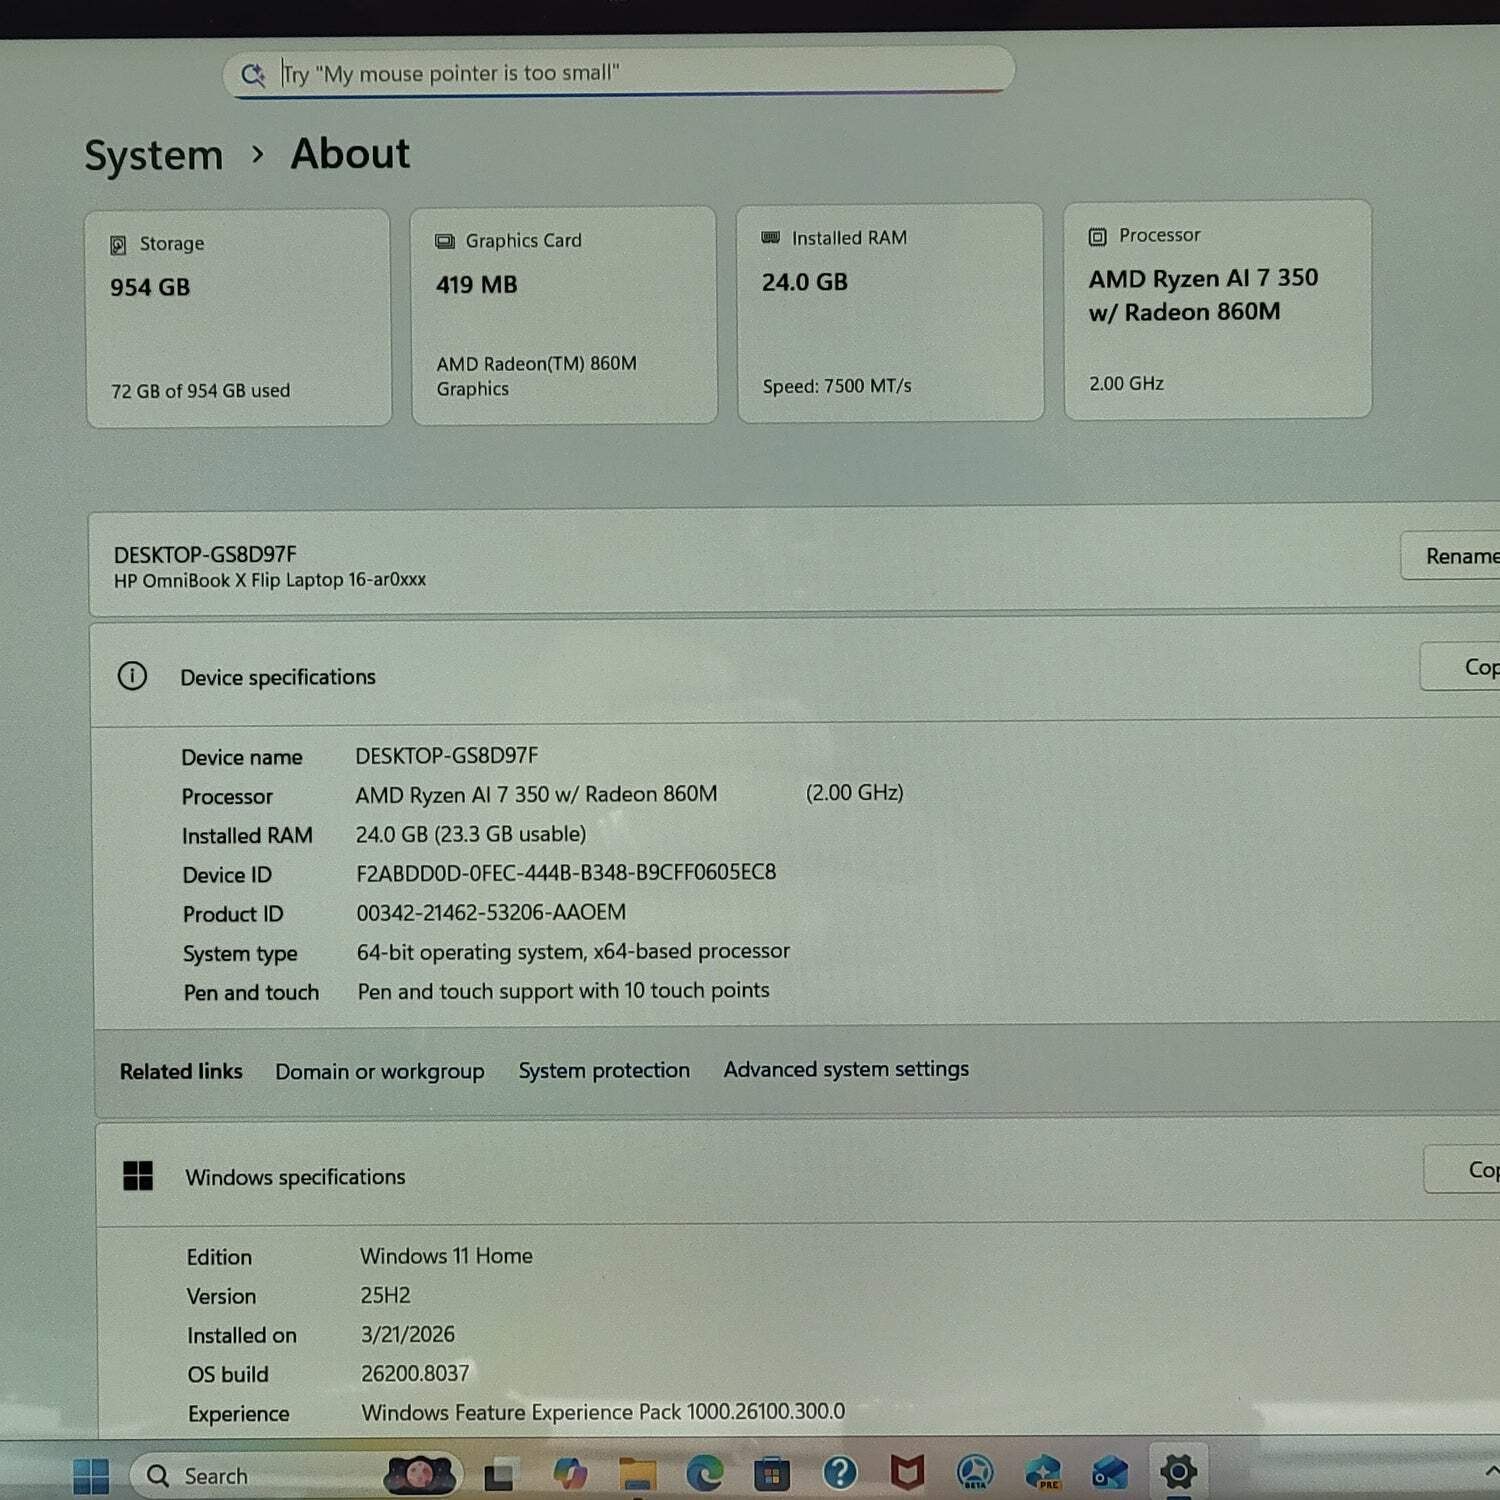This screenshot has height=1500, width=1500.
Task: Go back to System in the breadcrumb
Action: click(154, 156)
